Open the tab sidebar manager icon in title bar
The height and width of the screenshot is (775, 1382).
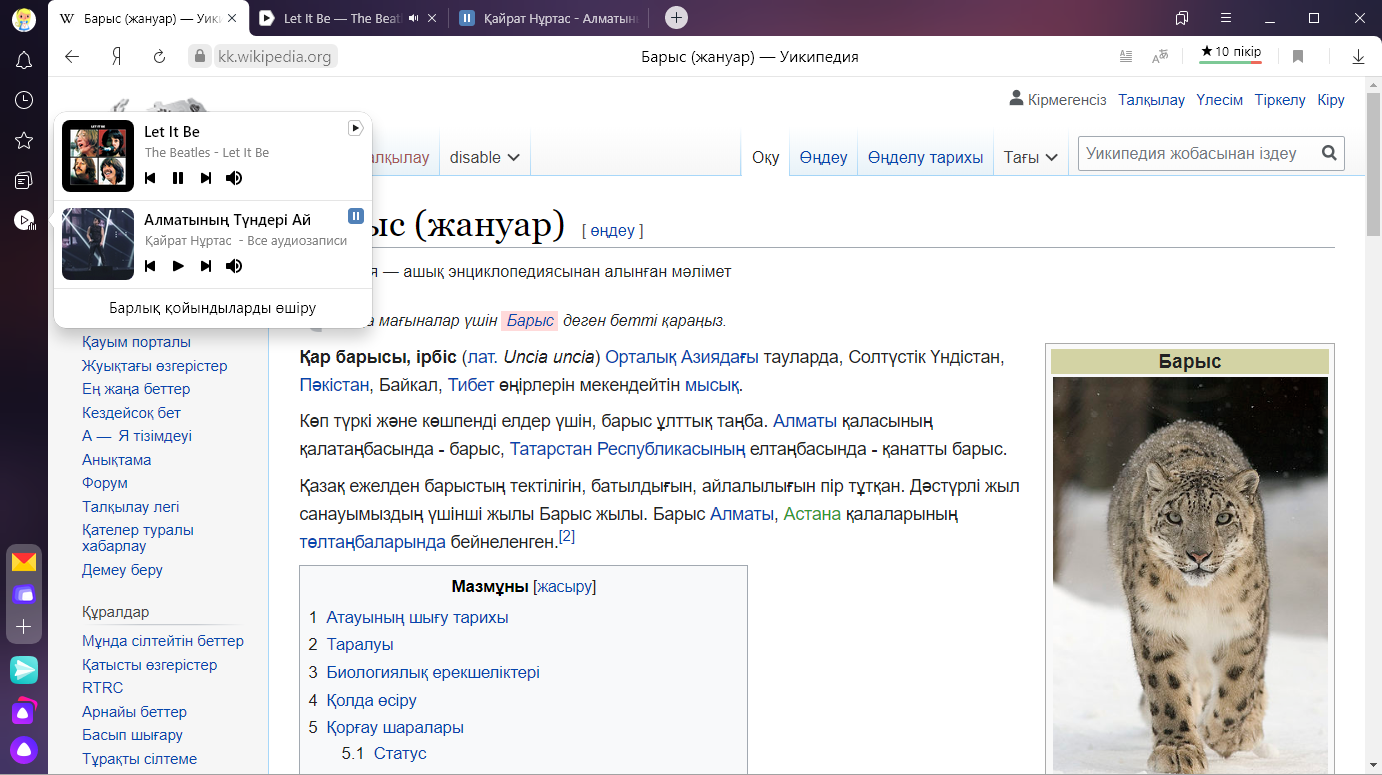[x=1182, y=18]
